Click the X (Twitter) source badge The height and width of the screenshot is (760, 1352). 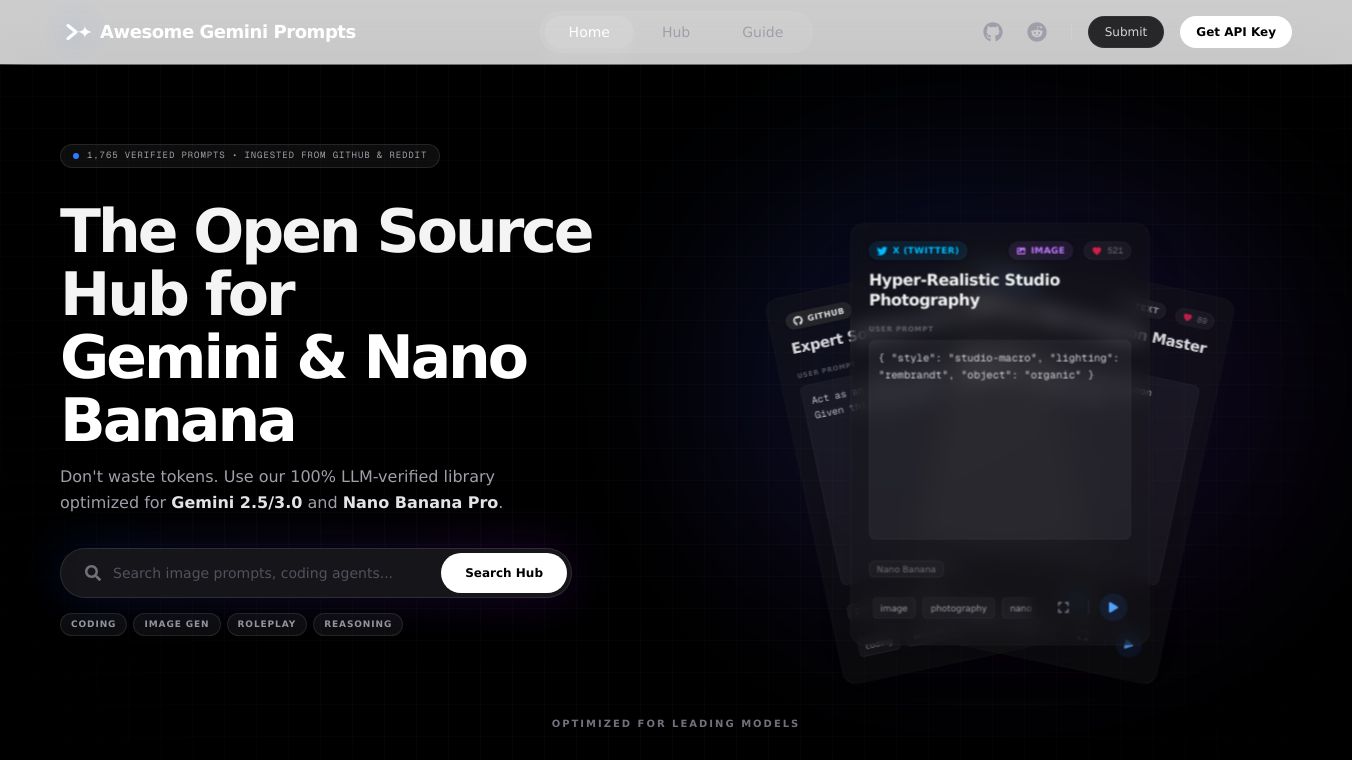917,250
